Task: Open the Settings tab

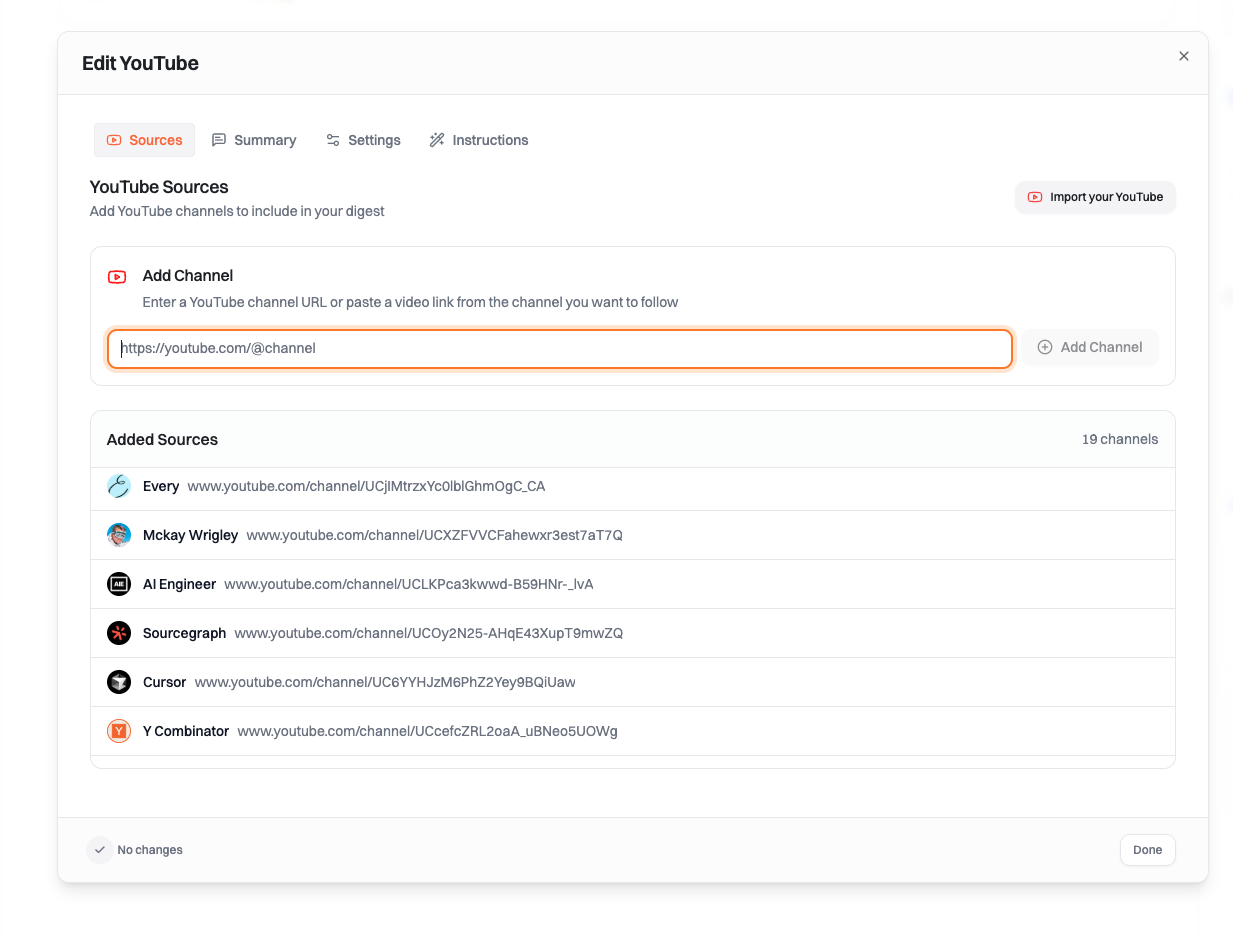Action: pos(363,140)
